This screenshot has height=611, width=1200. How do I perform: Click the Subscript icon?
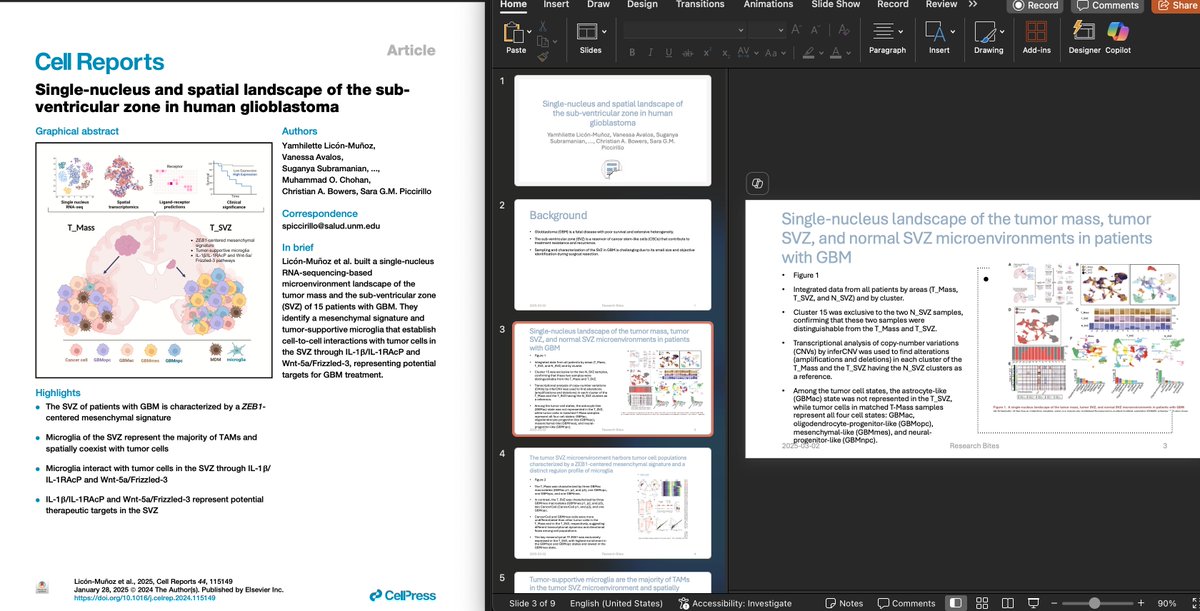pos(726,54)
